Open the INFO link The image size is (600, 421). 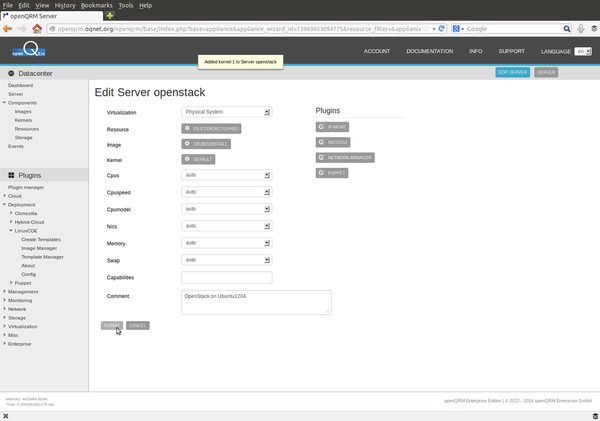[476, 51]
